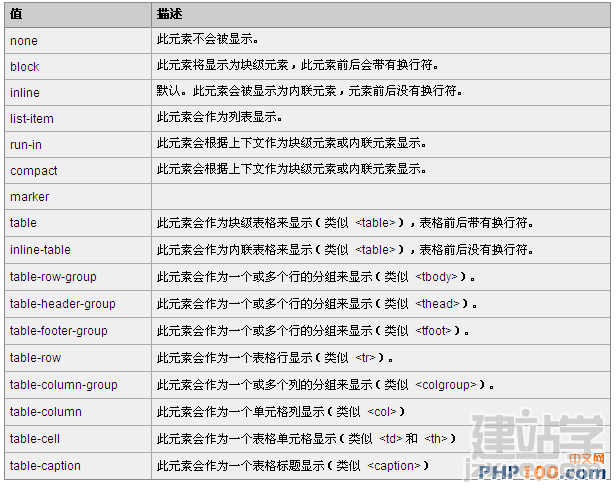This screenshot has width=616, height=489.
Task: Select the 'inline' value cell
Action: coord(78,92)
